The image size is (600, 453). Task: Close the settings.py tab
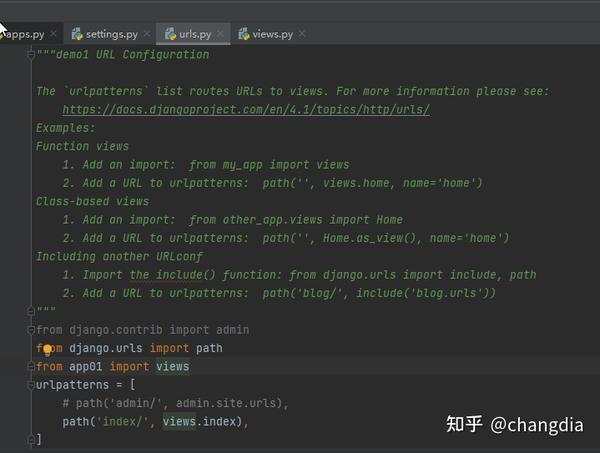(x=147, y=34)
